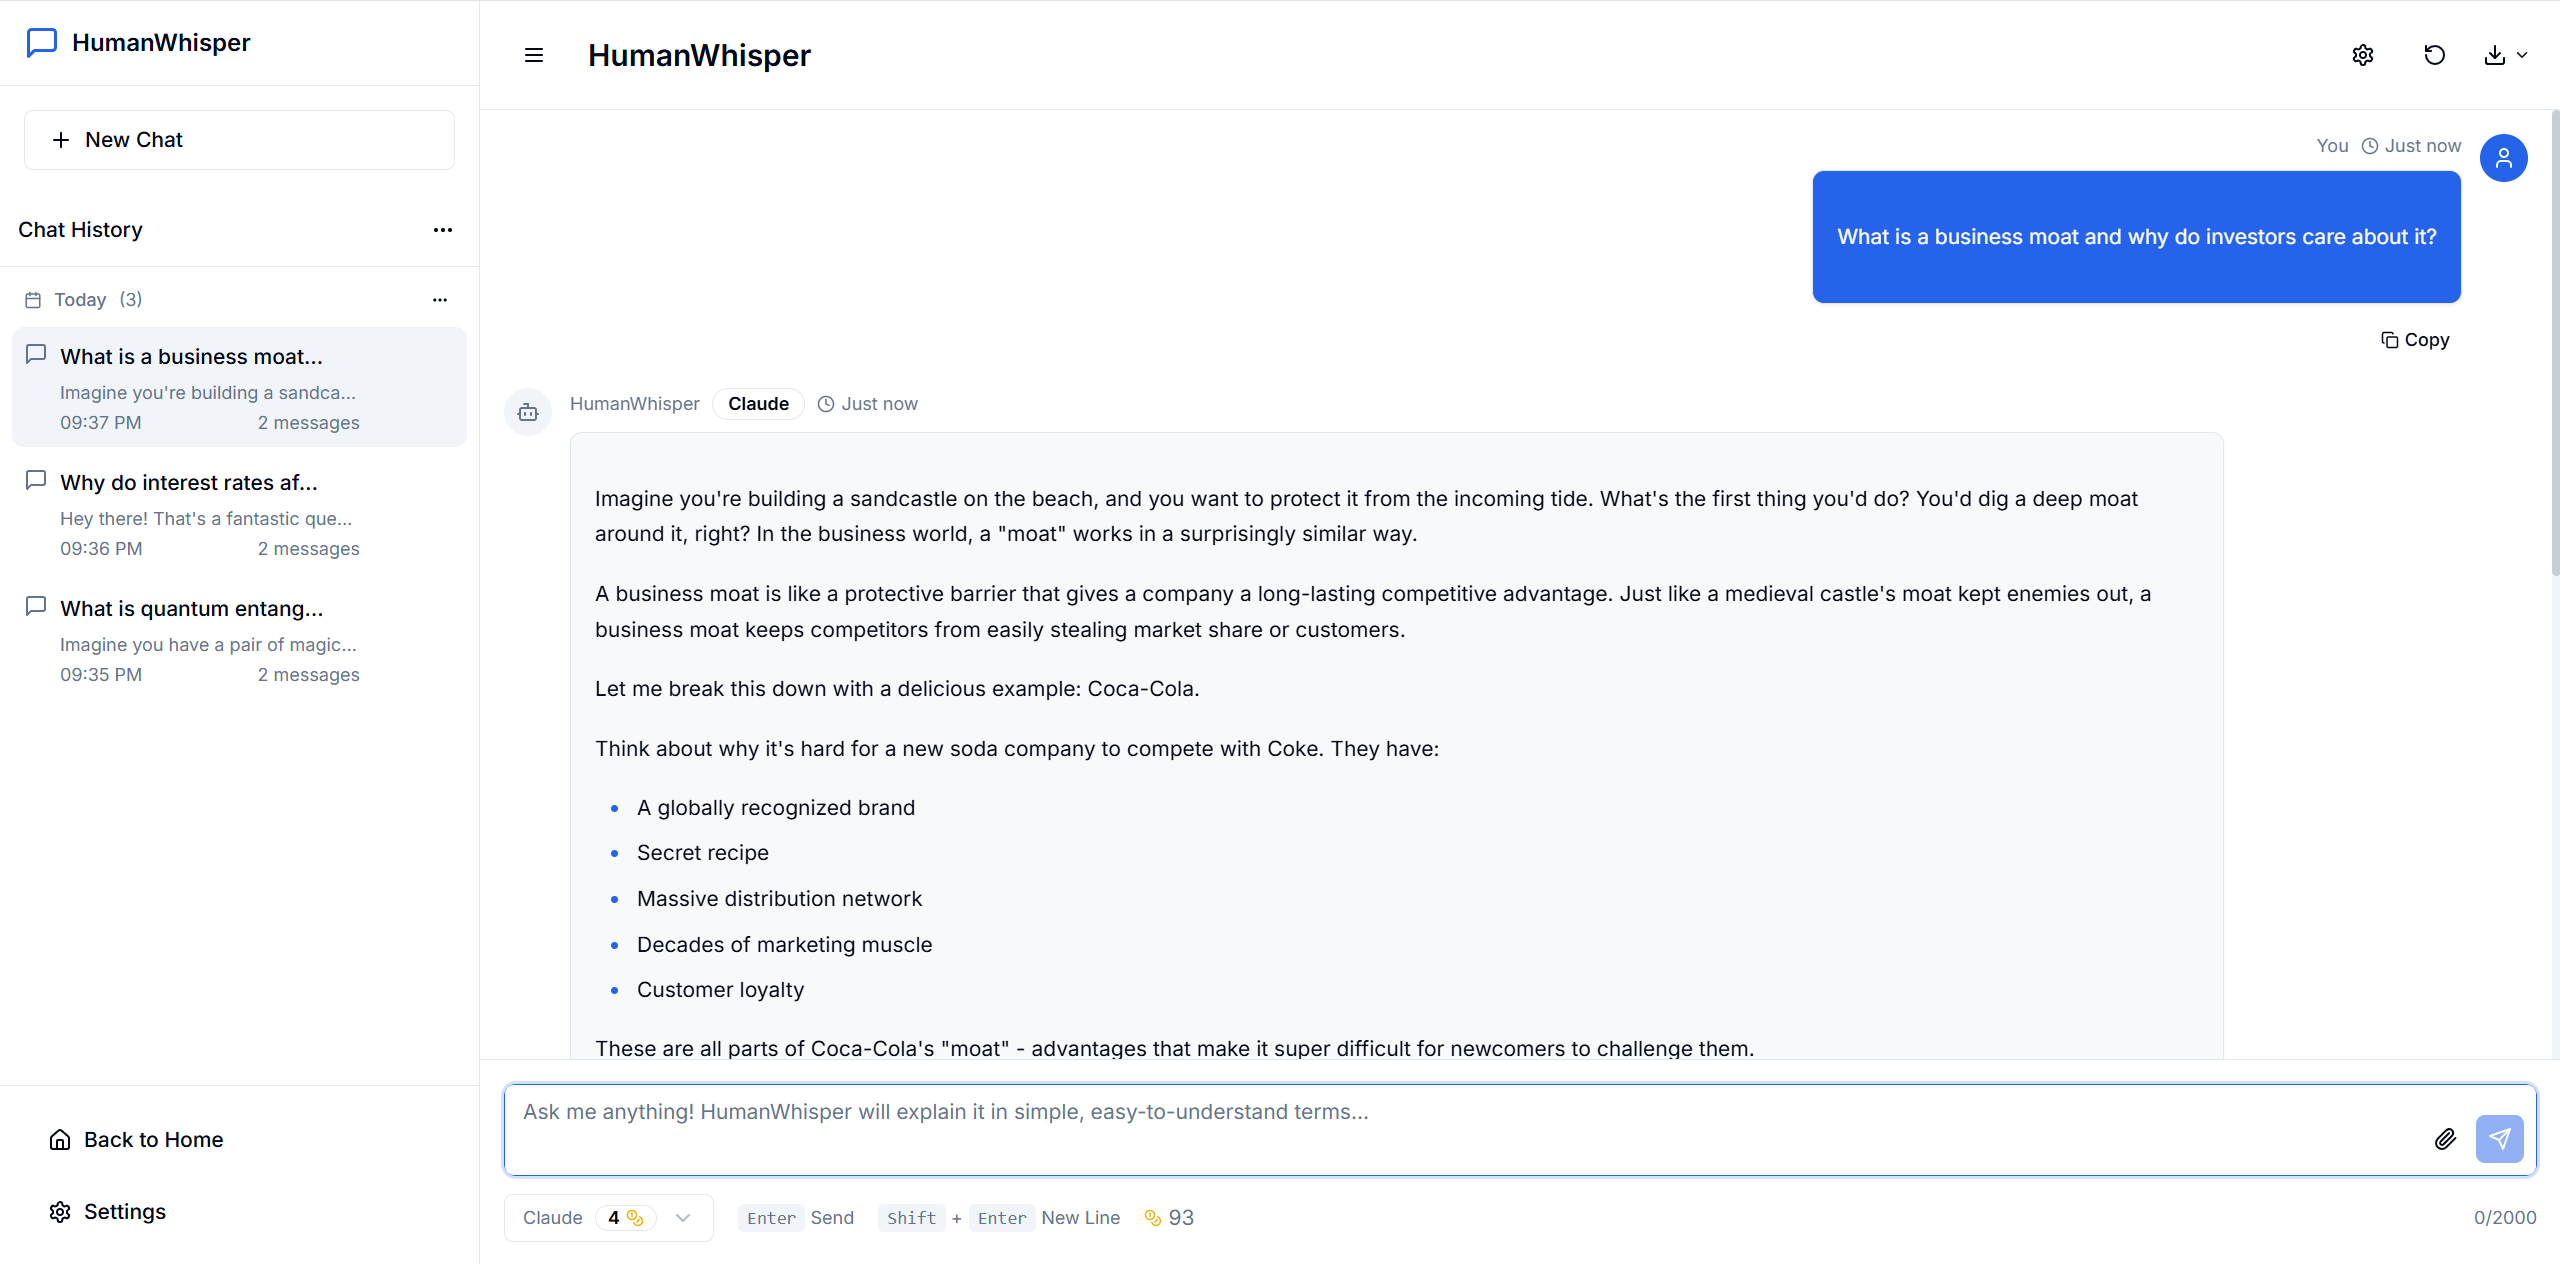The image size is (2560, 1264).
Task: Open Settings in the sidebar
Action: [108, 1212]
